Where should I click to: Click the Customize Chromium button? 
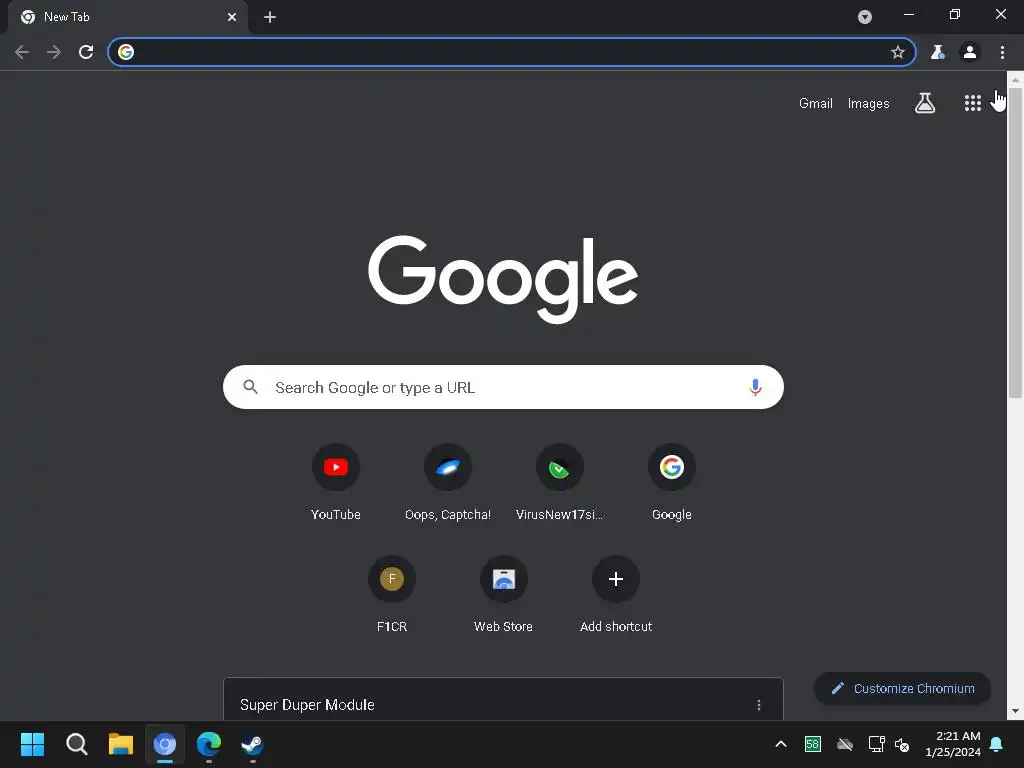point(903,688)
